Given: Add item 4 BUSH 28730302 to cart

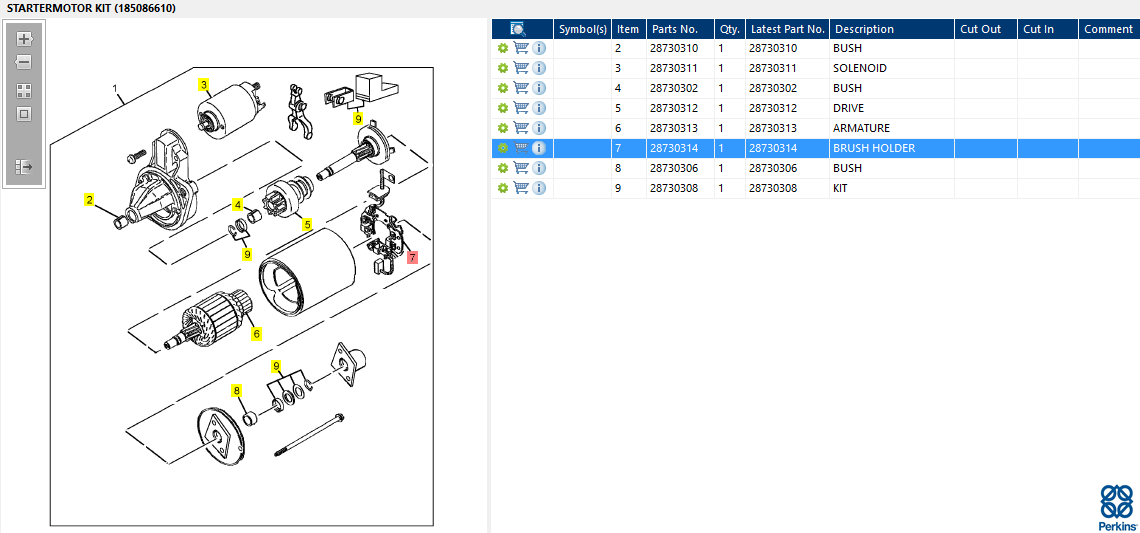Looking at the screenshot, I should [x=521, y=88].
